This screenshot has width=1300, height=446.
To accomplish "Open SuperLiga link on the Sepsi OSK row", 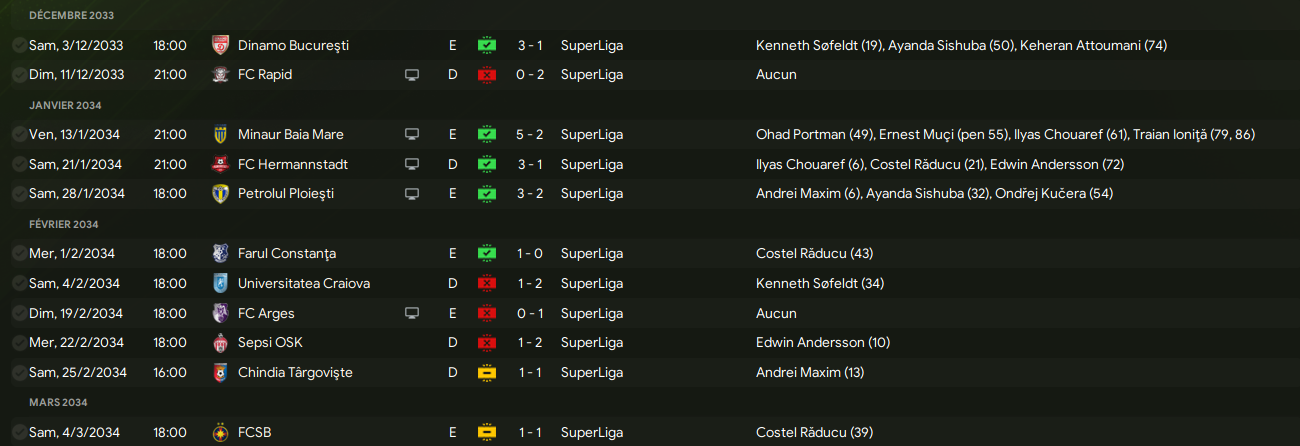I will pyautogui.click(x=591, y=343).
